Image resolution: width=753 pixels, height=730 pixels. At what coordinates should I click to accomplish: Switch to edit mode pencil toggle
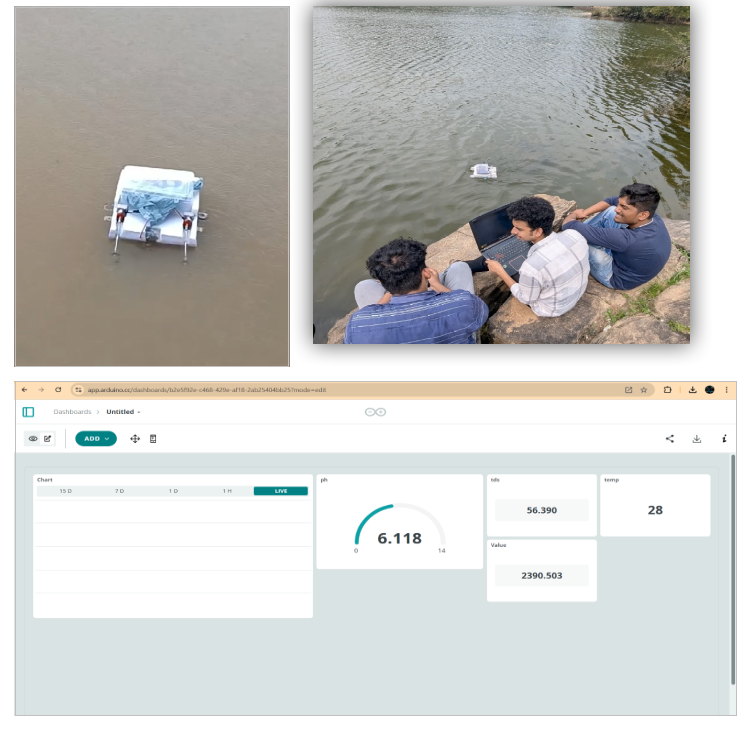coord(47,439)
